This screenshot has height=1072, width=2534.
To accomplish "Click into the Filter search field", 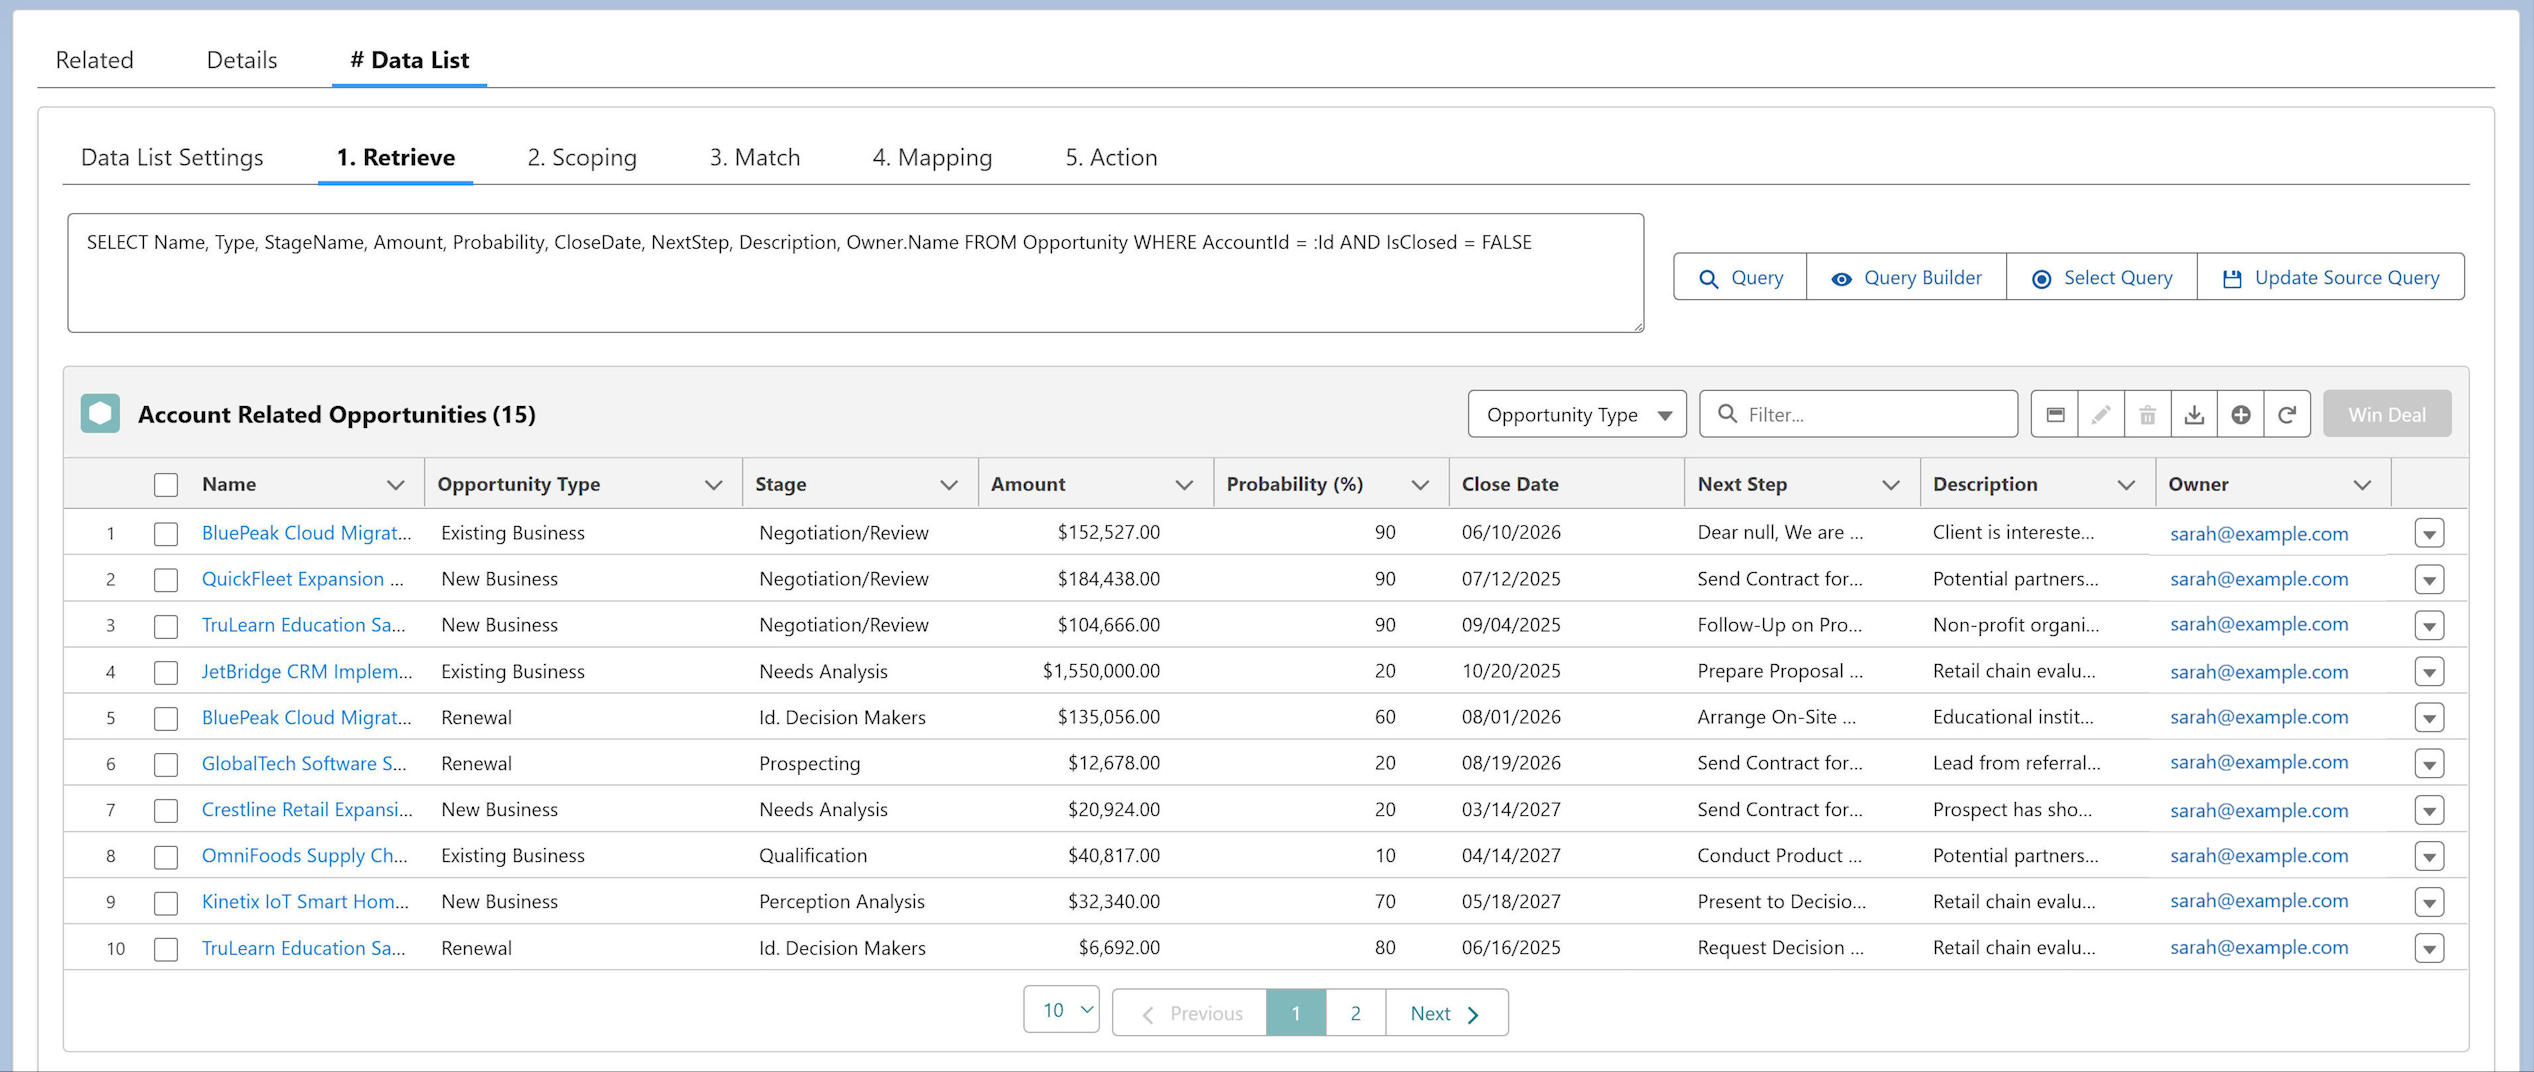I will (1858, 414).
